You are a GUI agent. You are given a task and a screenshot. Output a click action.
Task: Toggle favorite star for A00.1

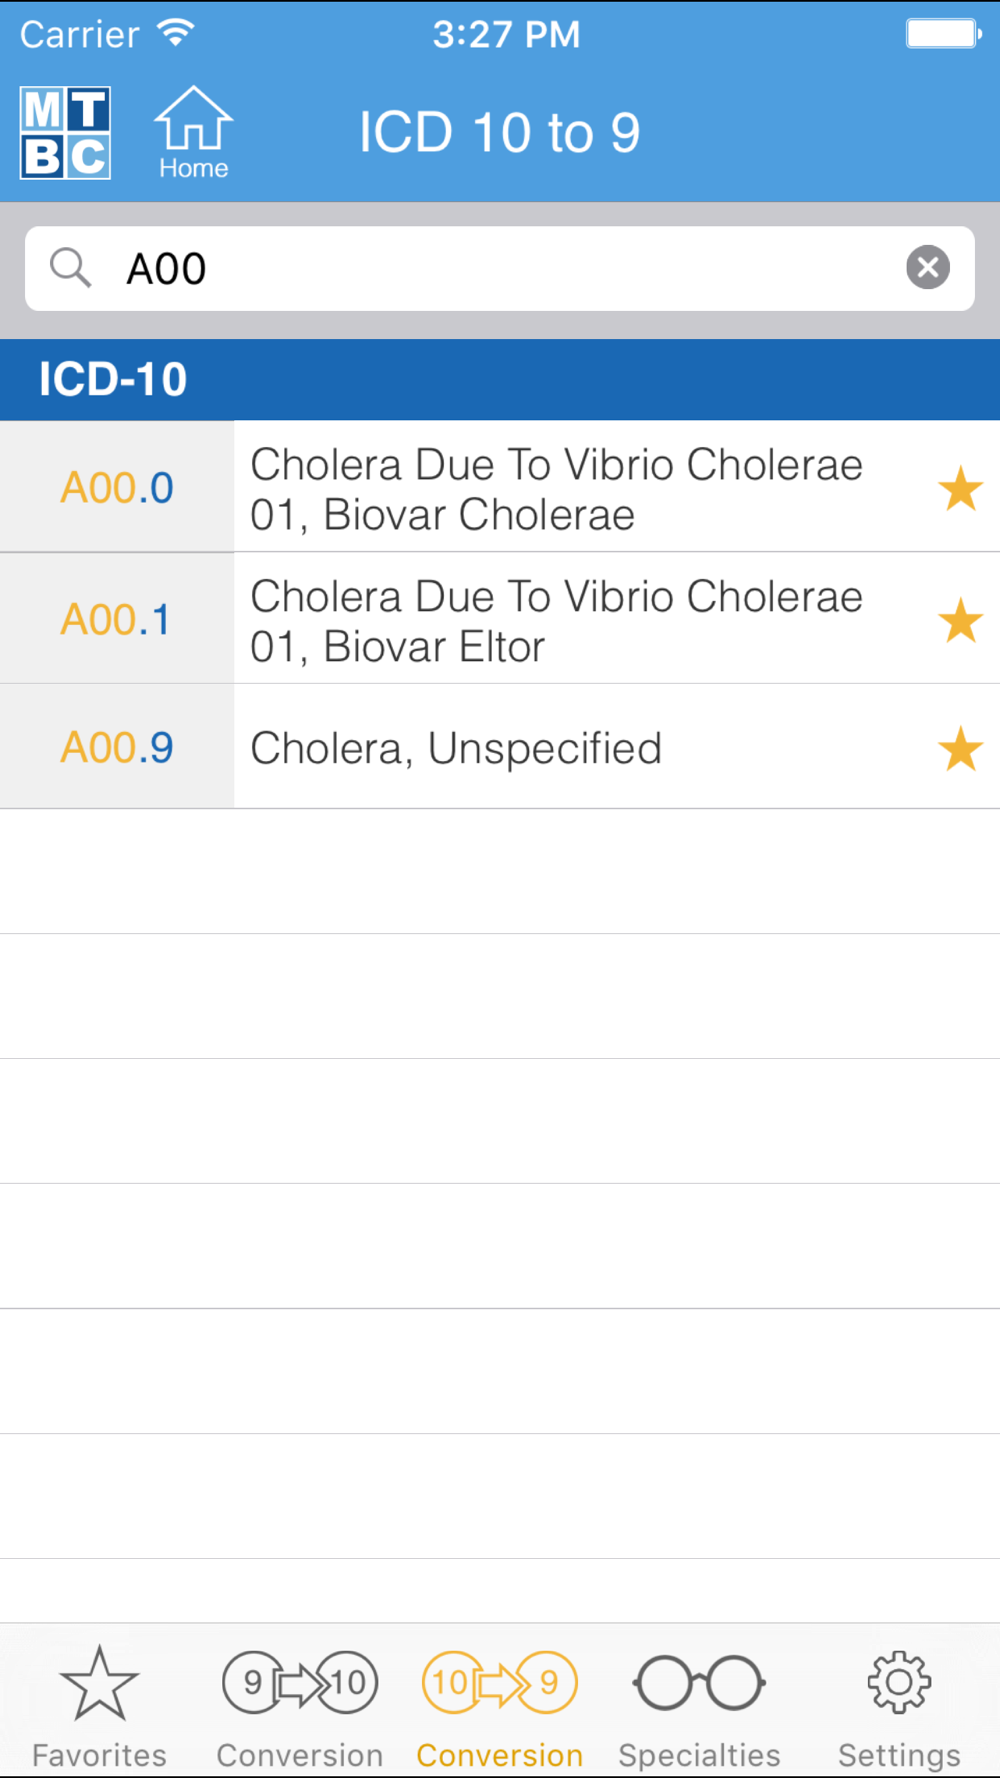[x=960, y=621]
